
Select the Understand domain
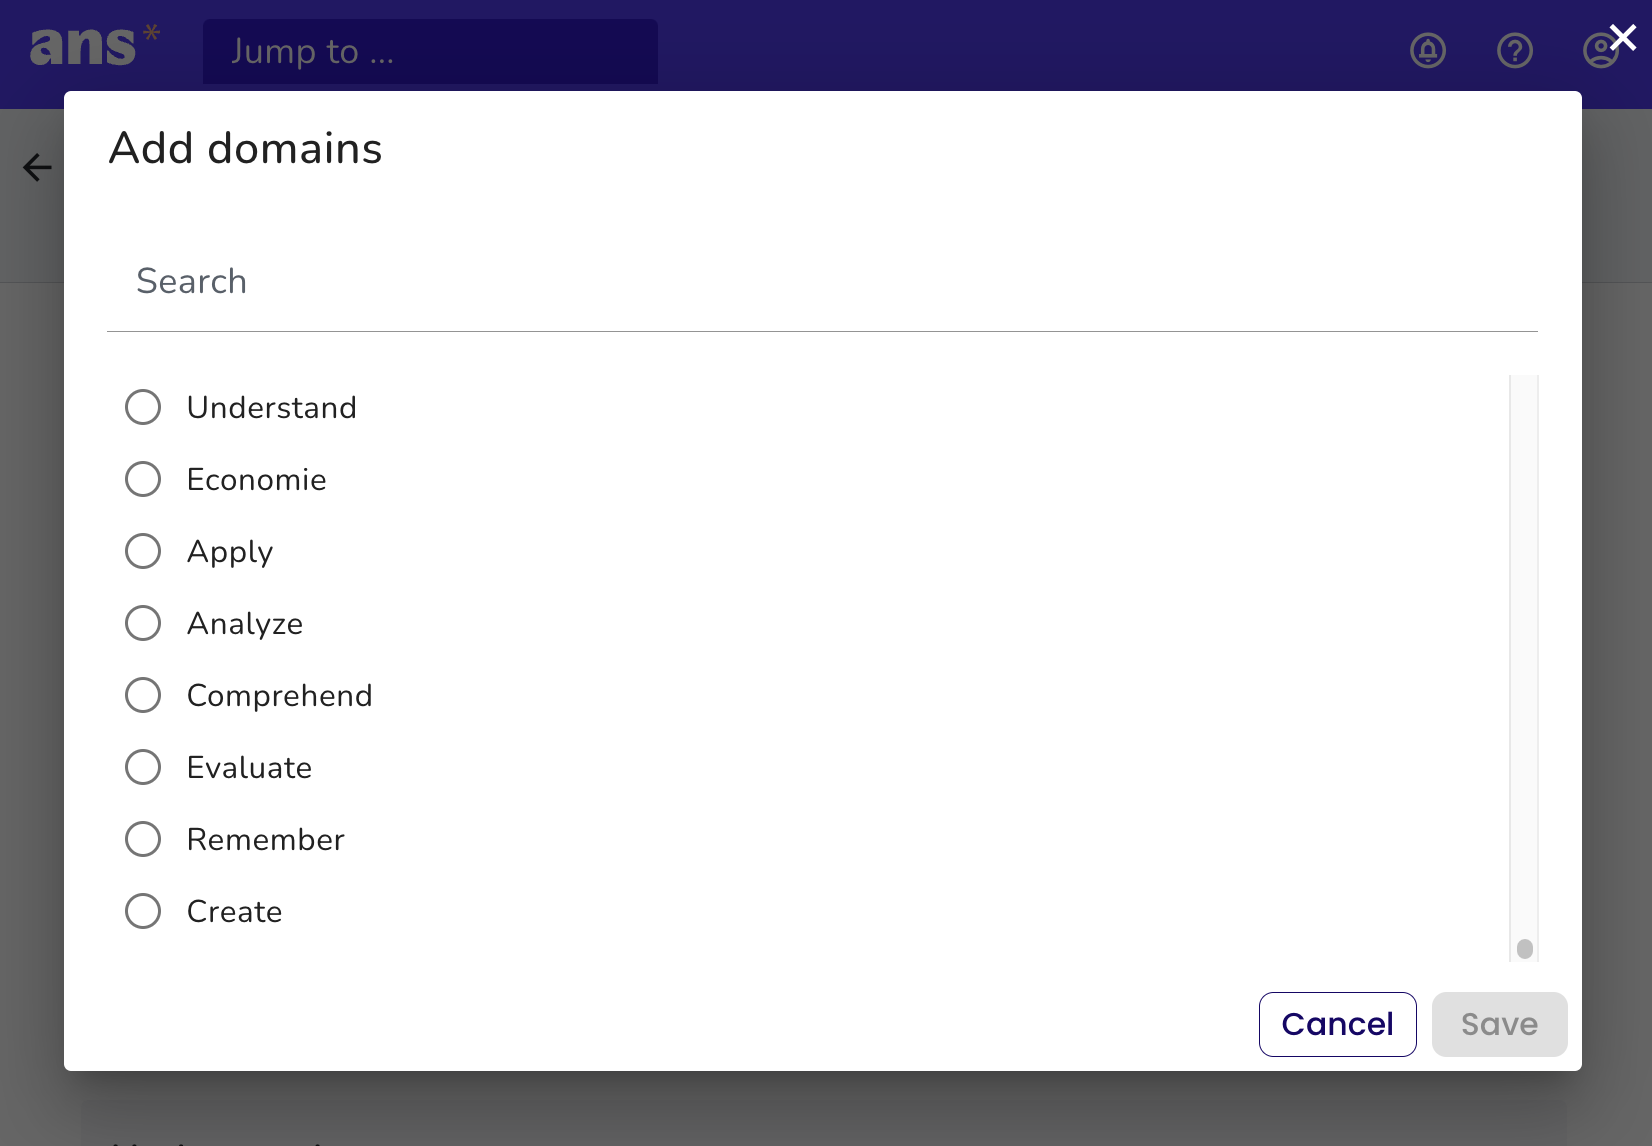click(143, 407)
